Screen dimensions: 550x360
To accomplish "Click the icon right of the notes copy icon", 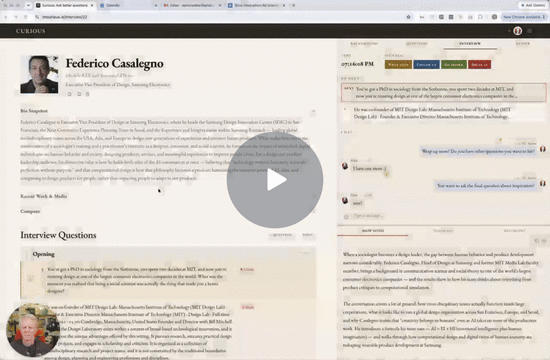I will click(544, 241).
